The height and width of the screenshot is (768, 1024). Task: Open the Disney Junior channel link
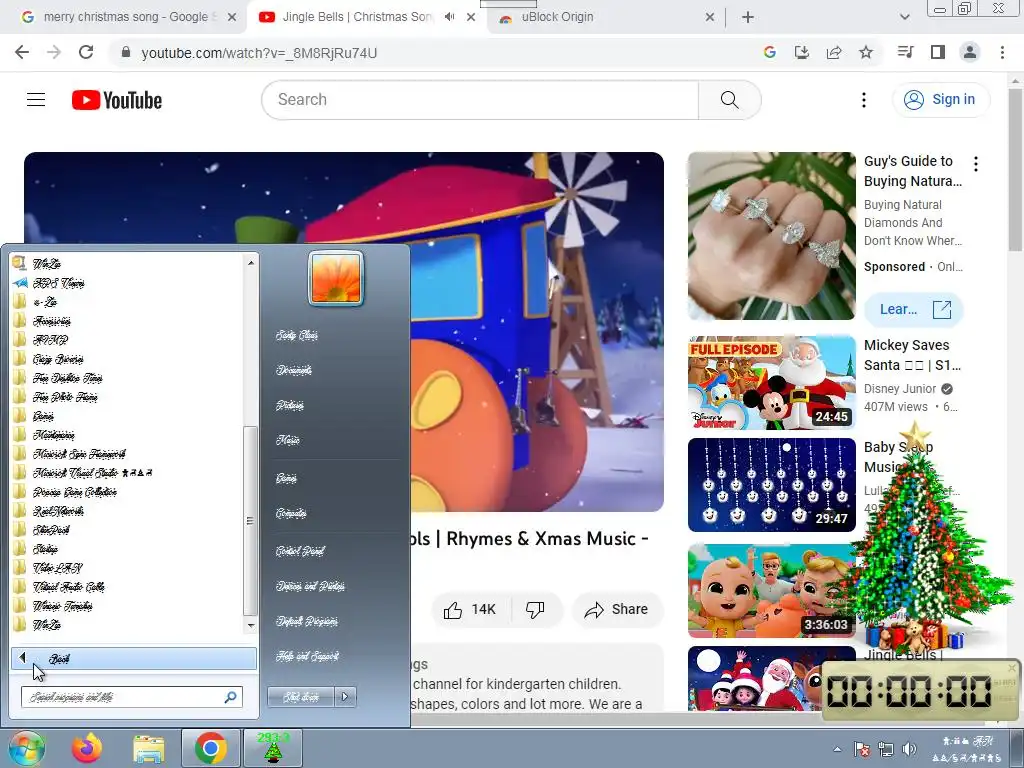(900, 389)
